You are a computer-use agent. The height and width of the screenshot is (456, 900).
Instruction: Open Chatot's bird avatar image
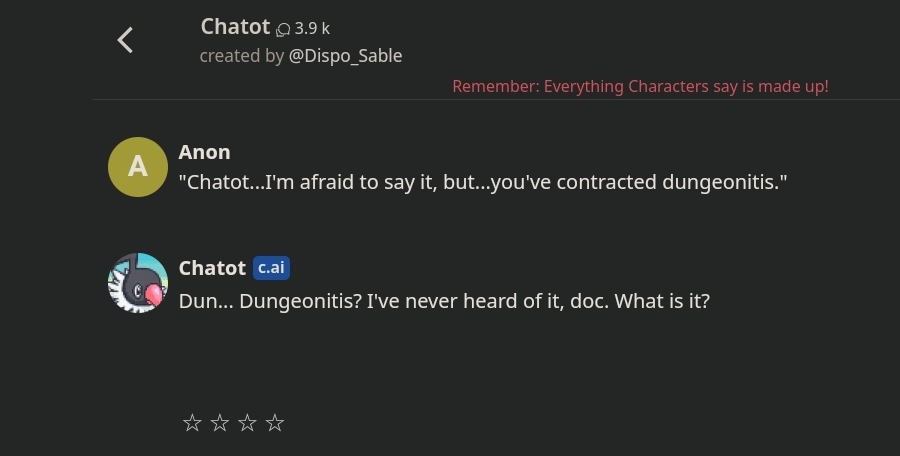click(138, 283)
